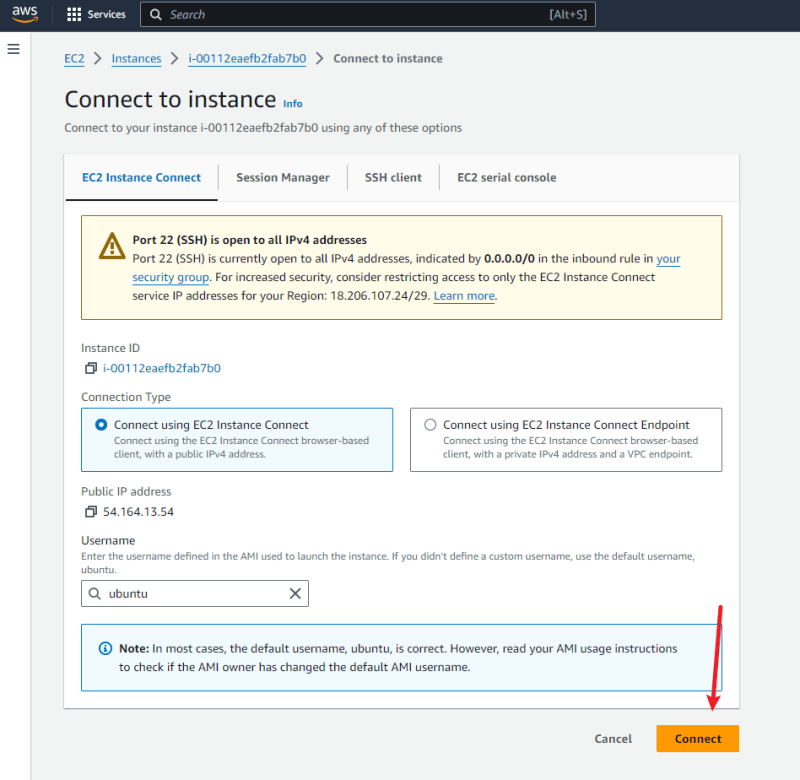Viewport: 800px width, 780px height.
Task: Copy the Instance ID with the copy icon
Action: pos(91,368)
